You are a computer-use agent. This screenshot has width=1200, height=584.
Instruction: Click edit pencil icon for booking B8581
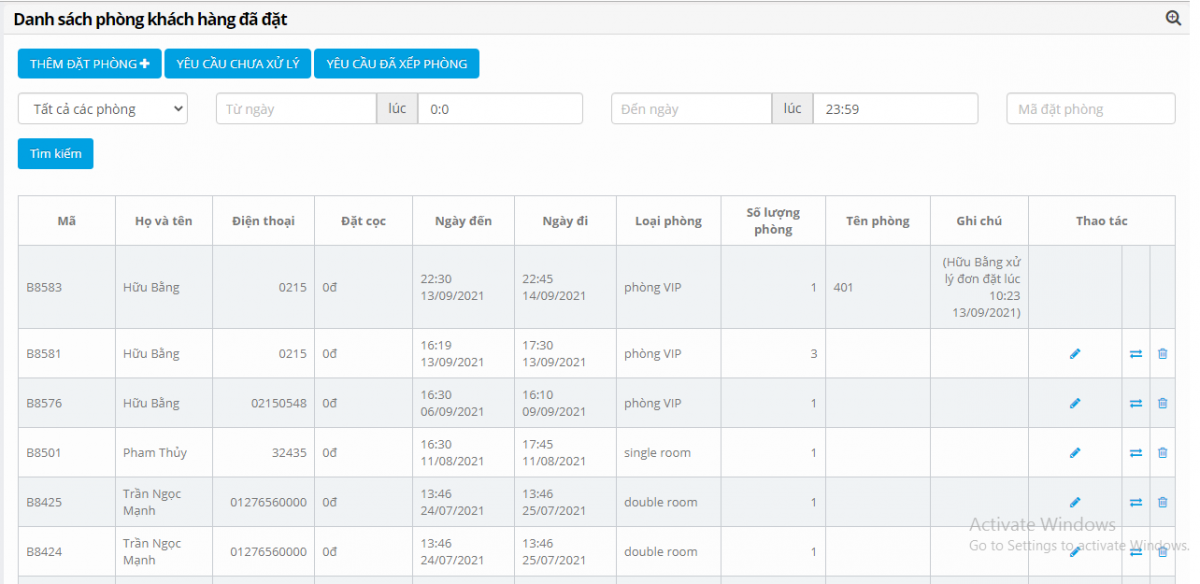click(x=1075, y=354)
